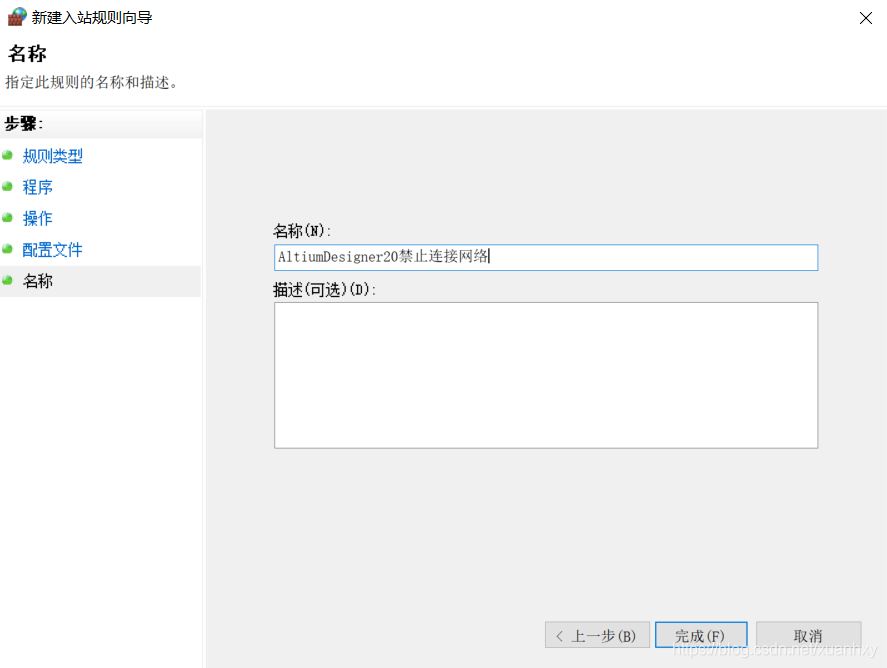Go to the 规则类型 step
Image resolution: width=887 pixels, height=668 pixels.
point(53,156)
